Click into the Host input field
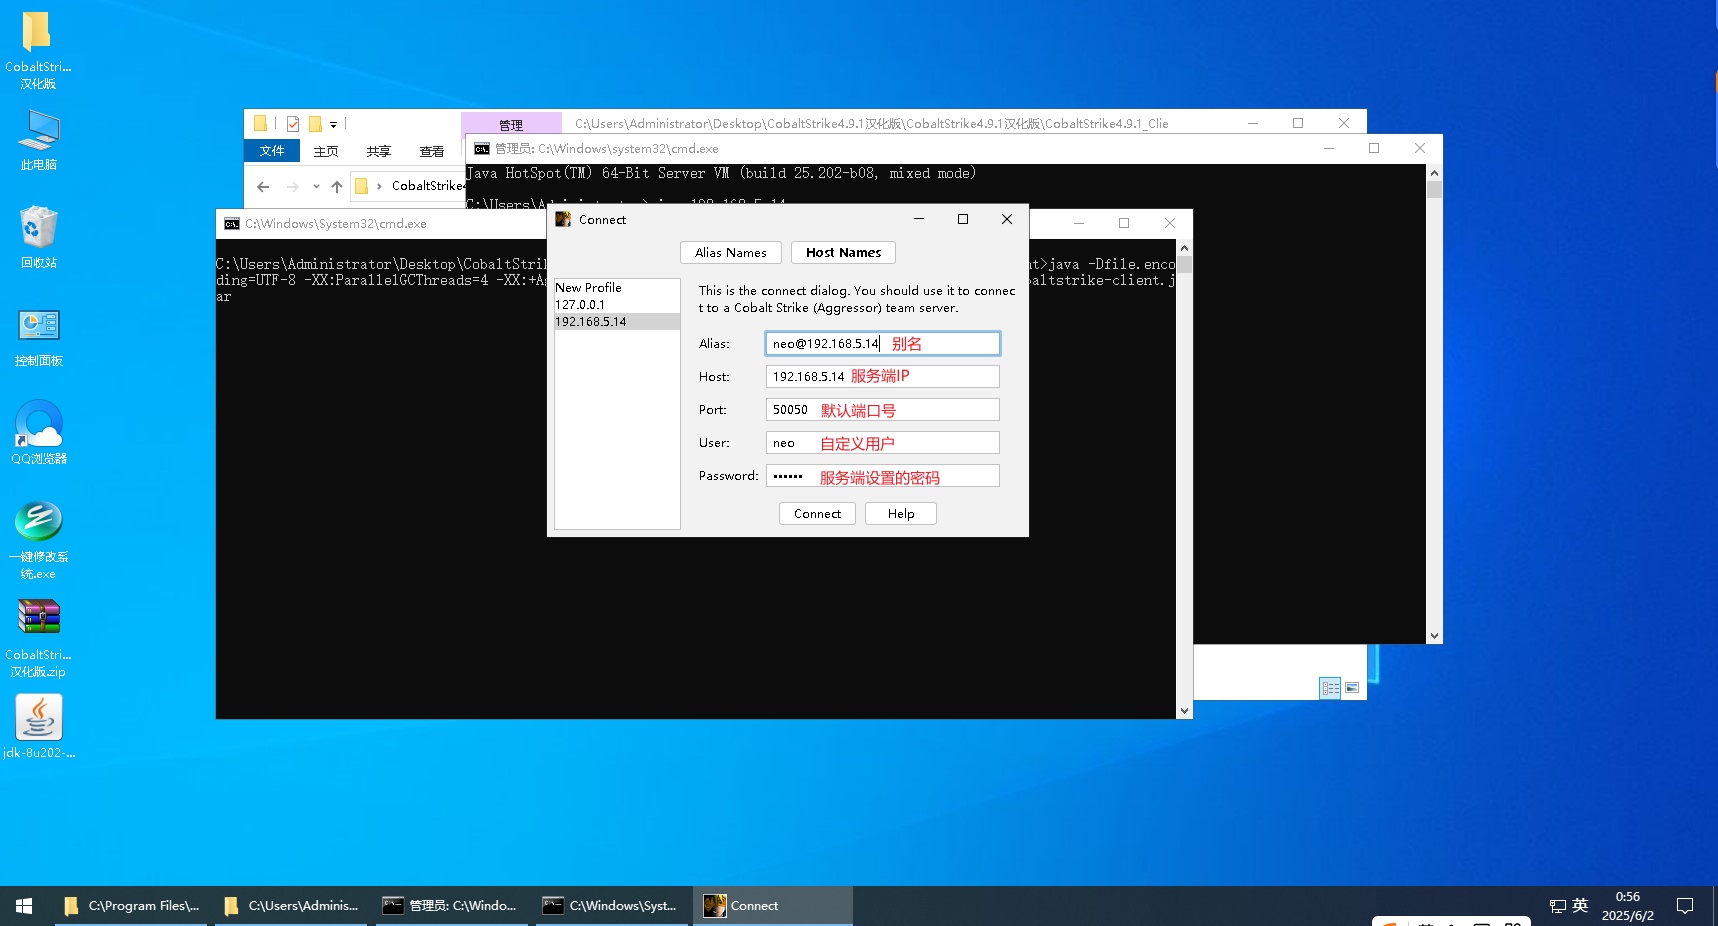Viewport: 1718px width, 926px height. point(882,377)
